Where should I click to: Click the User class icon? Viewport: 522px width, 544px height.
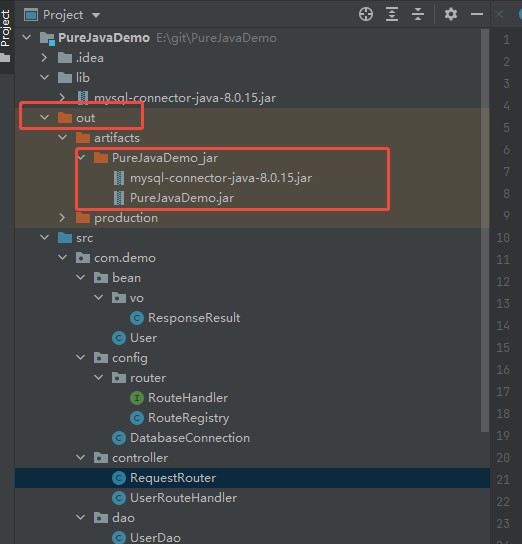119,338
